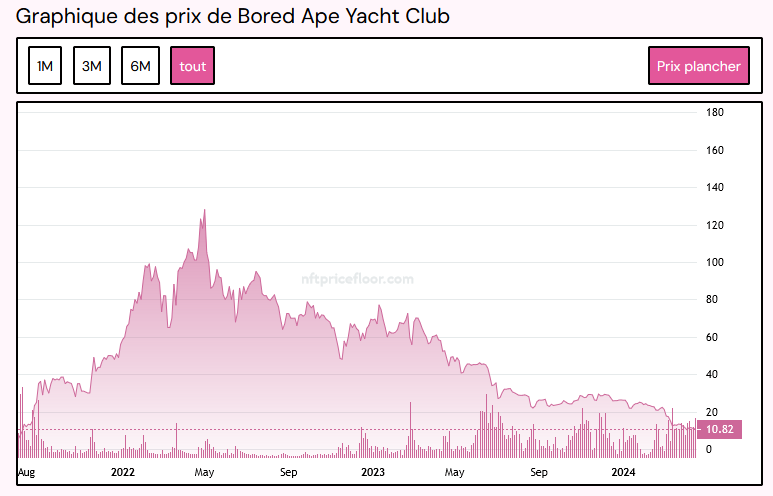Switch chart to 3M range
The width and height of the screenshot is (773, 496).
(92, 67)
